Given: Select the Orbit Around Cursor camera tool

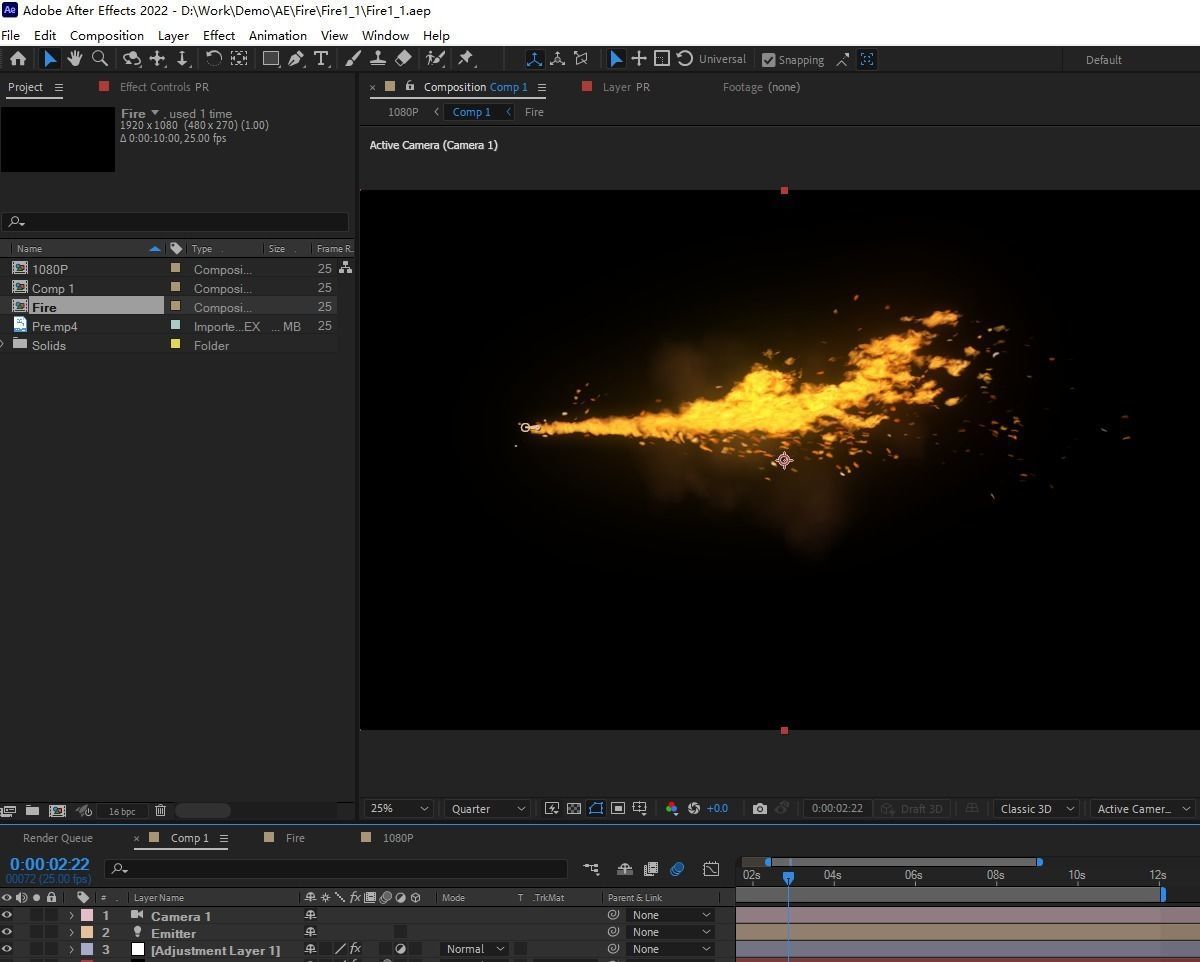Looking at the screenshot, I should pyautogui.click(x=132, y=59).
